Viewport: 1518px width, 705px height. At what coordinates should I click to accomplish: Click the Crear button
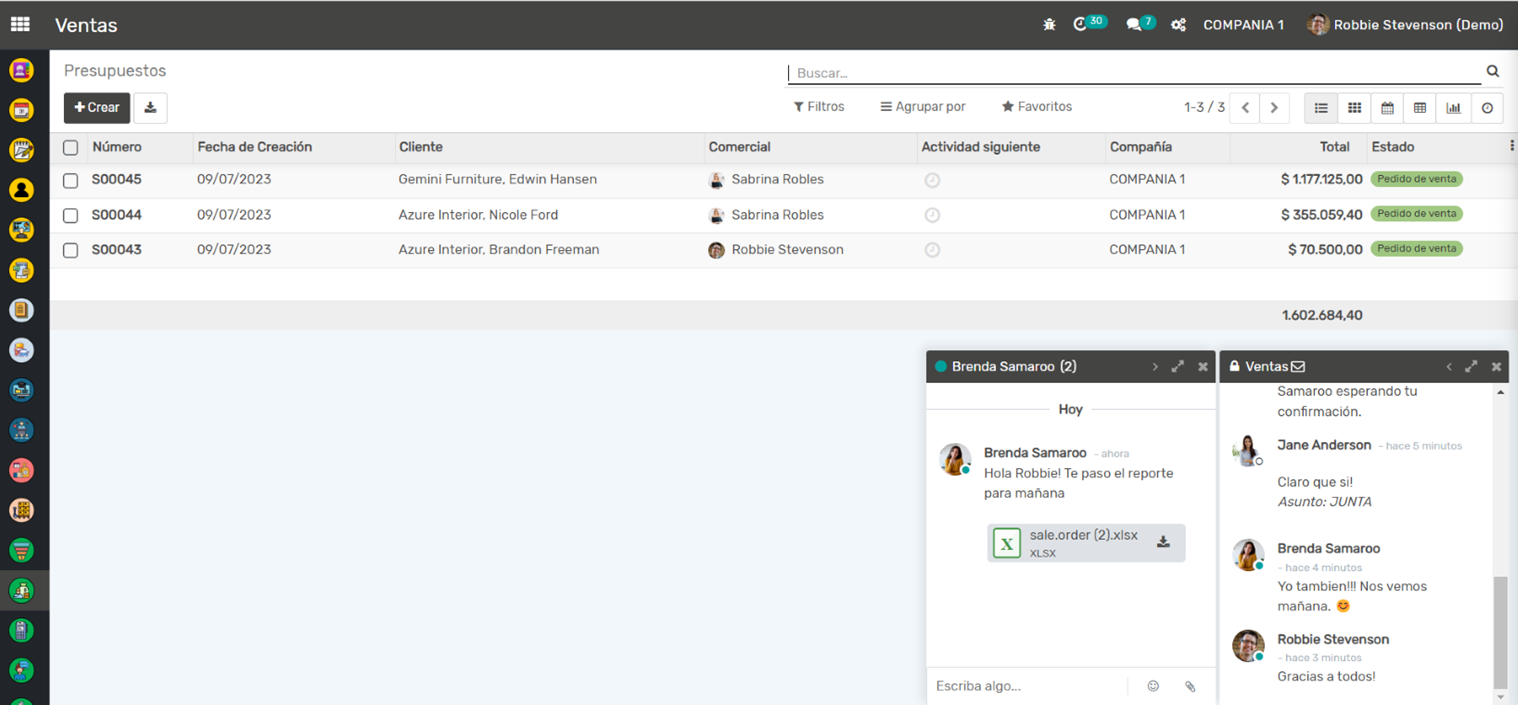97,108
